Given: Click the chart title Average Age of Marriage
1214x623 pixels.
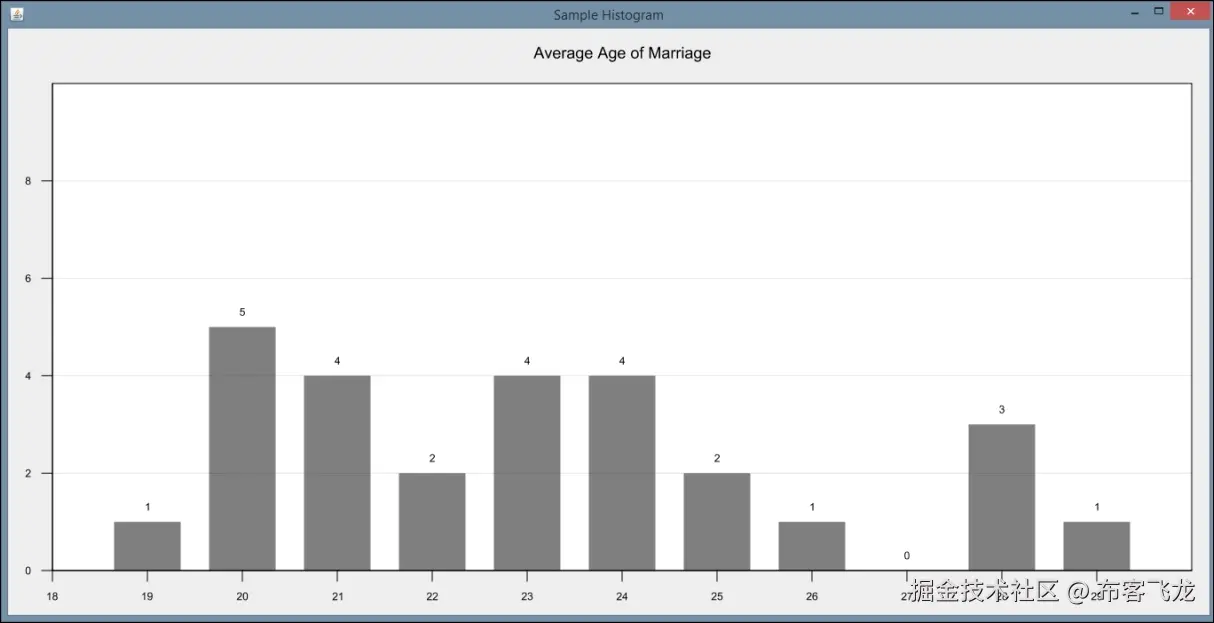Looking at the screenshot, I should coord(622,53).
